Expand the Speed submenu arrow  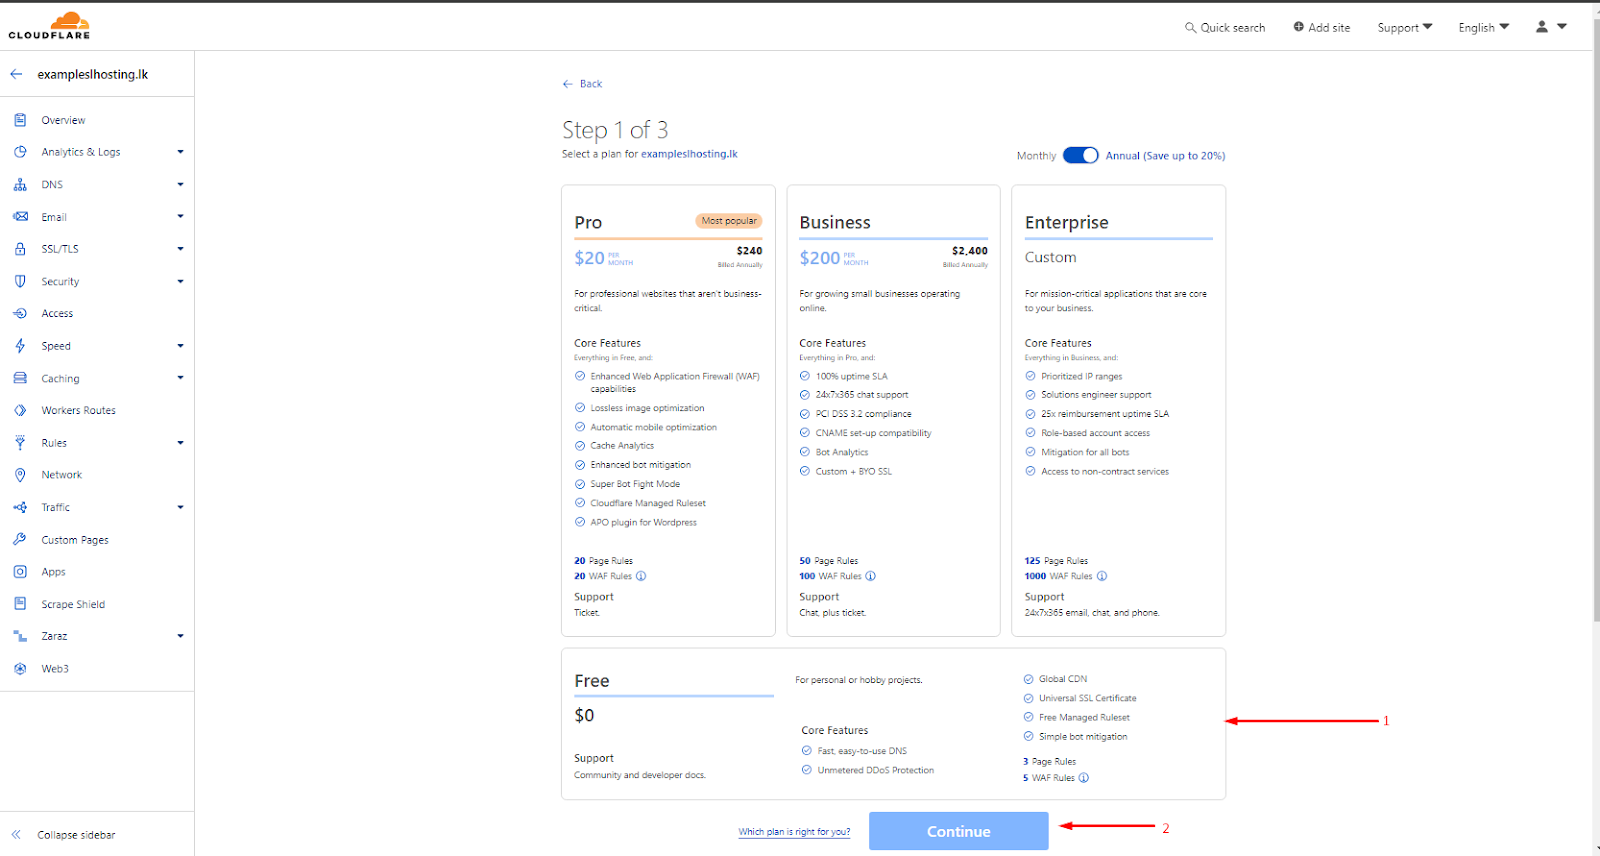pyautogui.click(x=180, y=346)
